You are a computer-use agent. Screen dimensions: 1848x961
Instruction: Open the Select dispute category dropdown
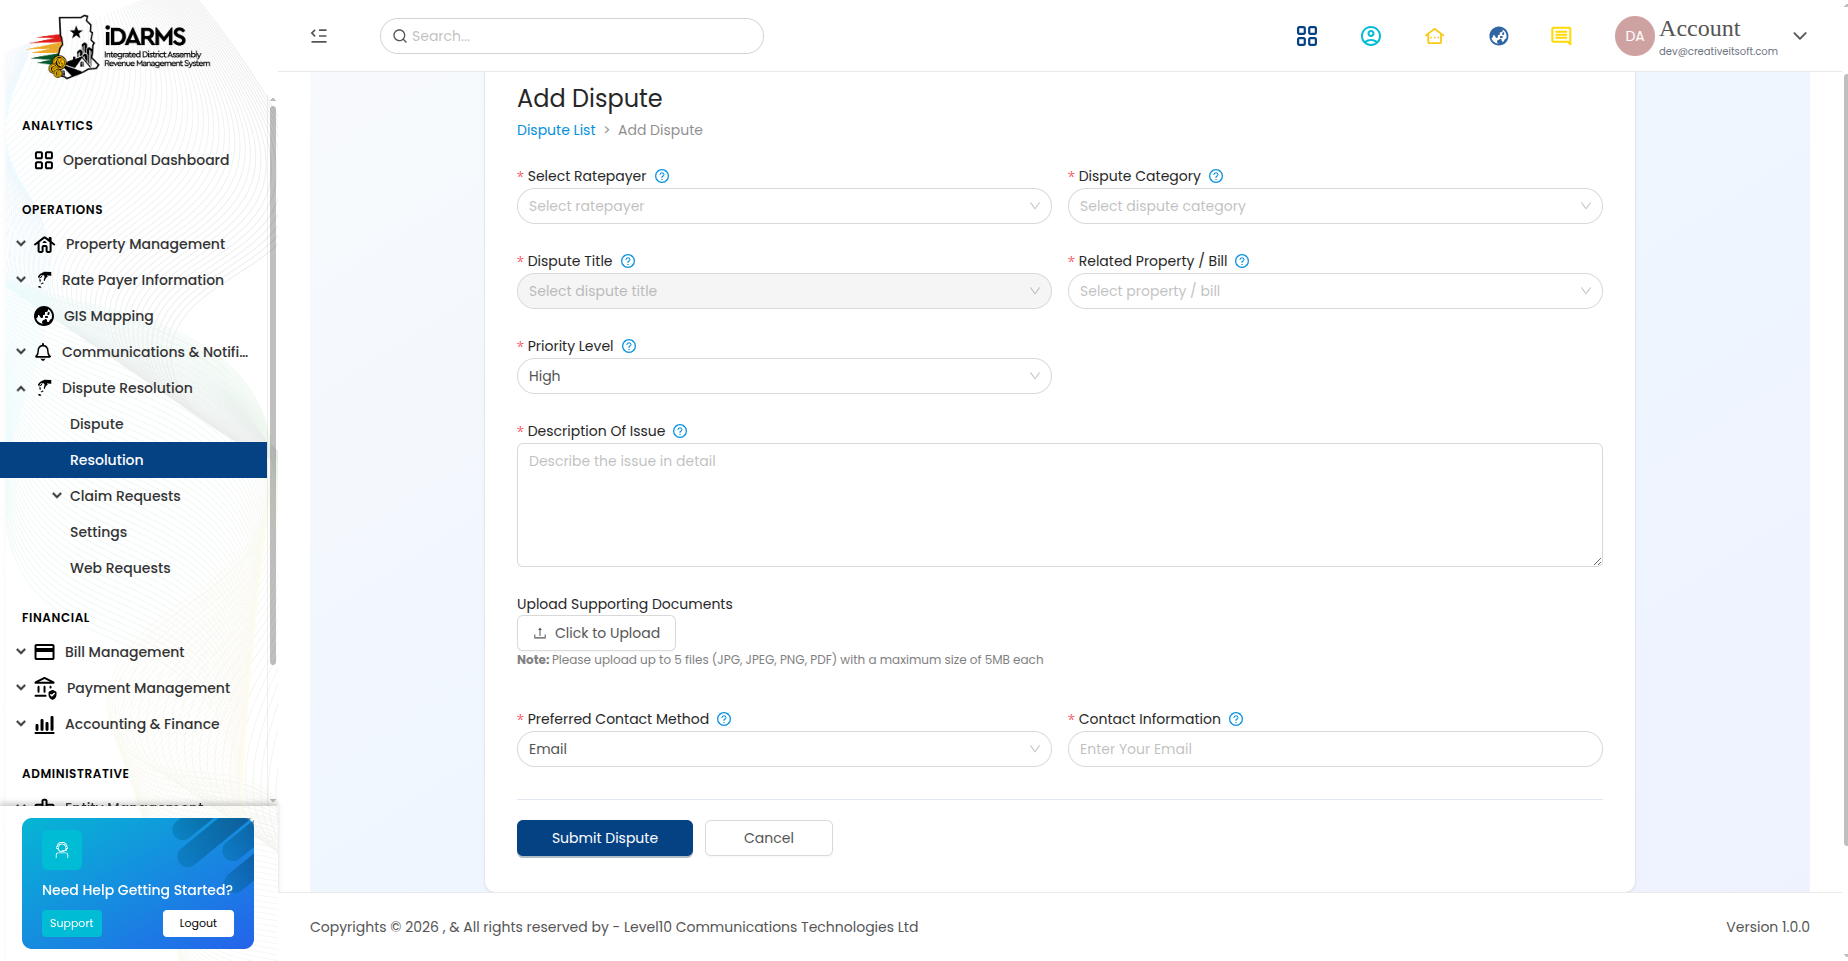(1335, 206)
